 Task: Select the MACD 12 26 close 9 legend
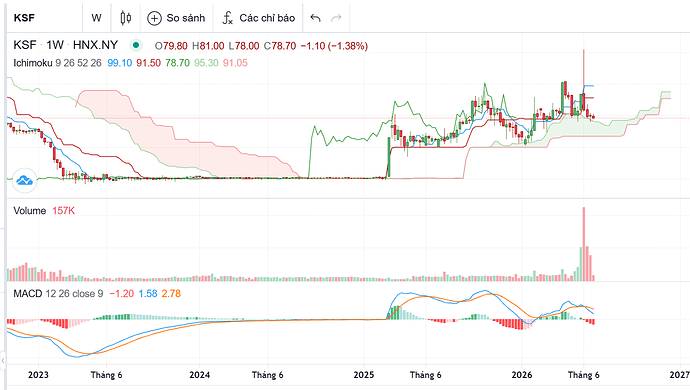coord(58,294)
